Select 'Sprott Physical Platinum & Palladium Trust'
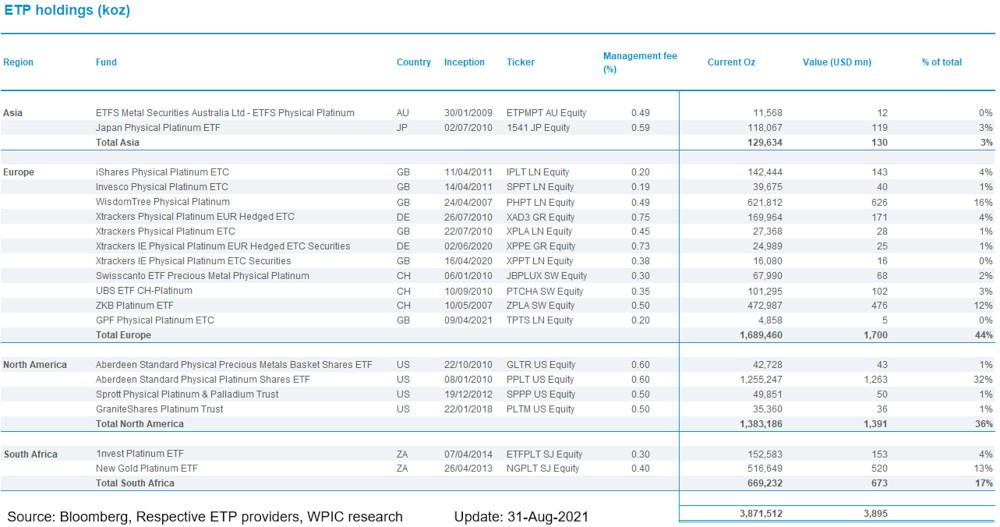The width and height of the screenshot is (1000, 527). coord(187,394)
